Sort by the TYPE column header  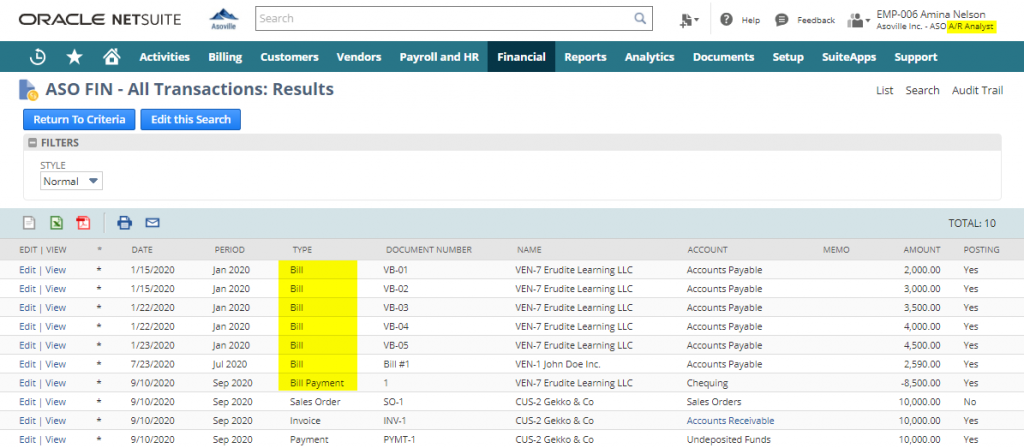pos(302,249)
